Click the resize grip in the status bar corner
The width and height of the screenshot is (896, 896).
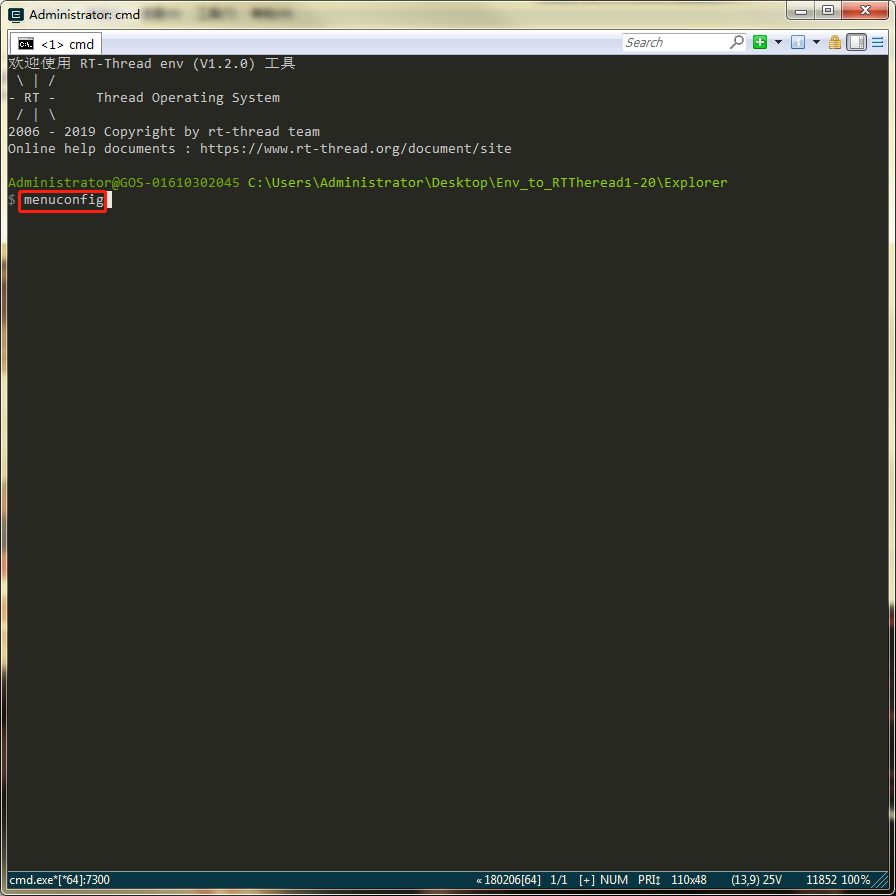pos(881,881)
